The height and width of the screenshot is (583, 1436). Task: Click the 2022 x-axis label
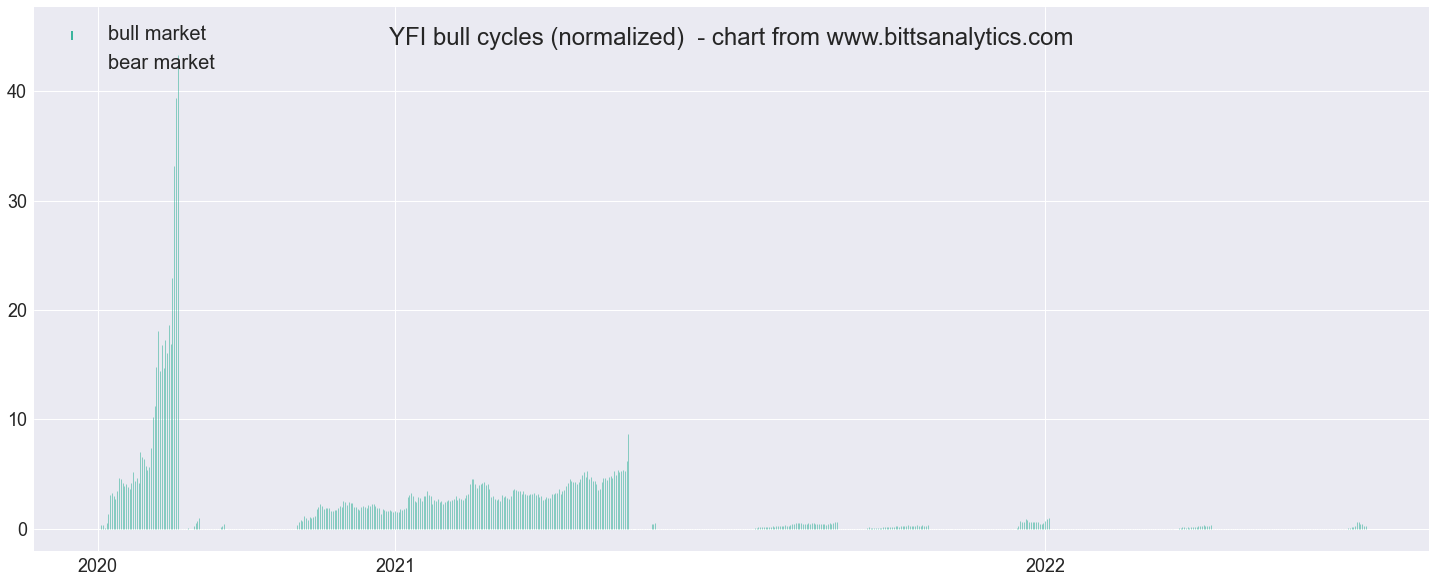pyautogui.click(x=1046, y=566)
